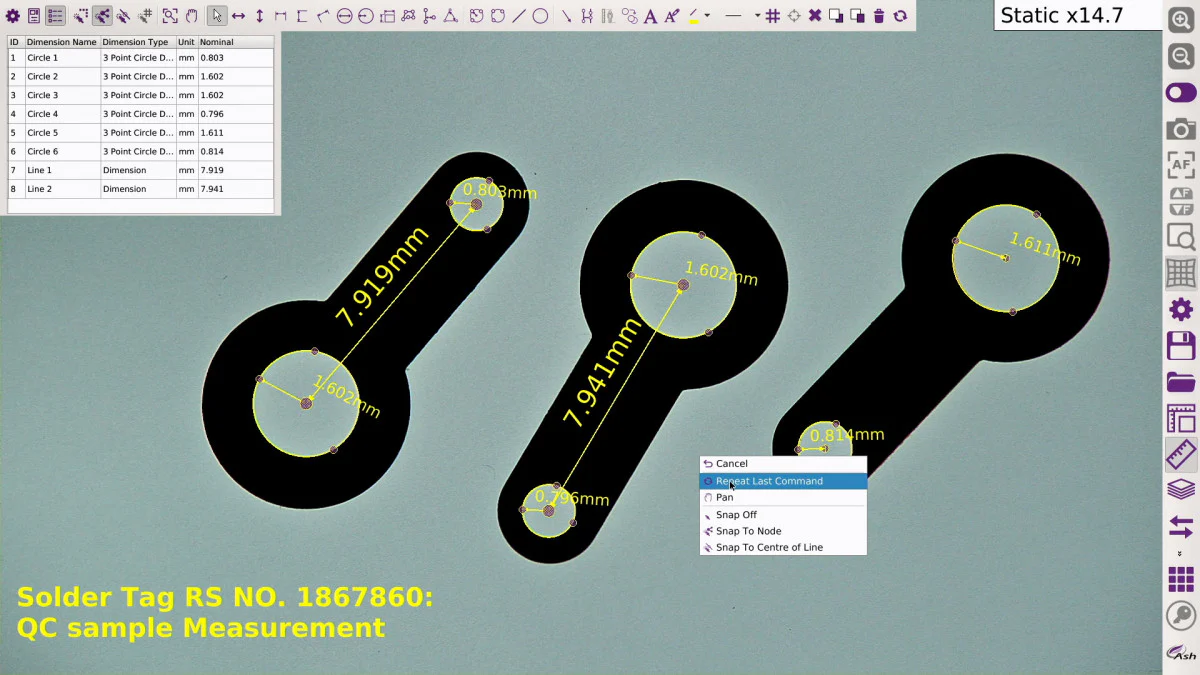
Task: Select the Line 2 table row
Action: (x=141, y=189)
